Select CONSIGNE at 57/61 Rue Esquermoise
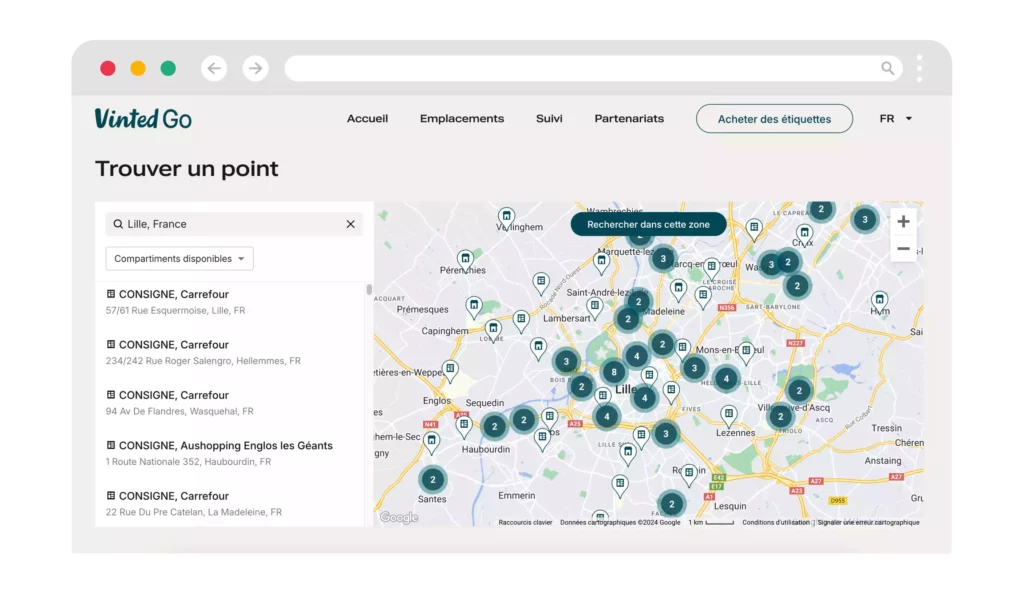This screenshot has width=1024, height=597. click(230, 302)
